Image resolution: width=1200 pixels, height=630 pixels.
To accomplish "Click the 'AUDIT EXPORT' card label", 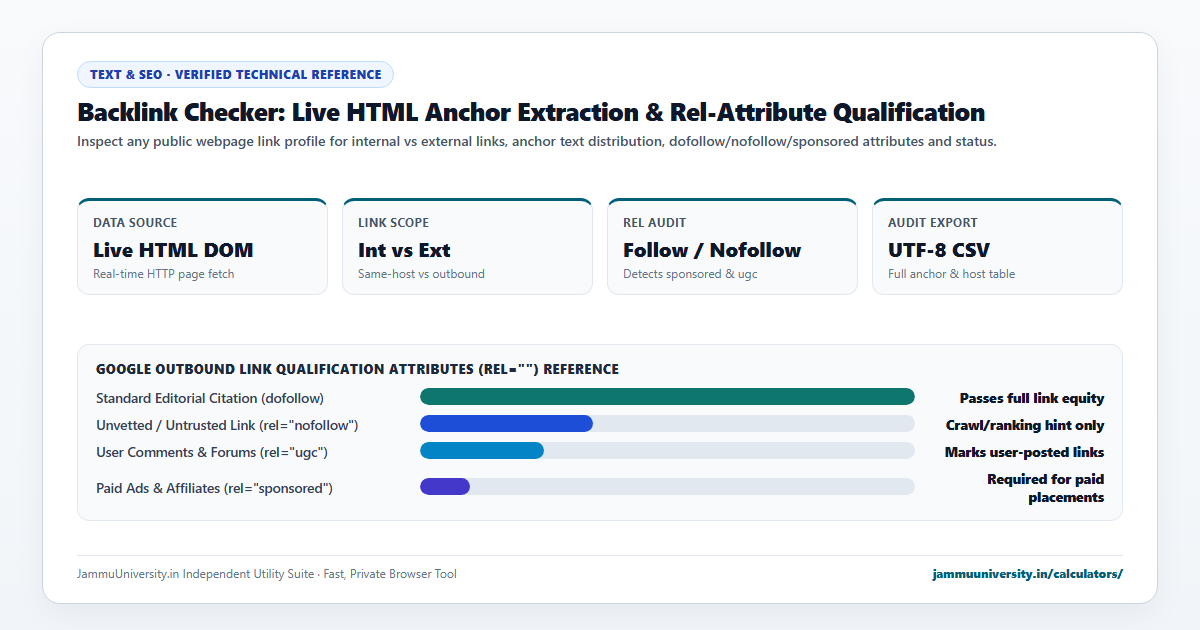I will click(x=933, y=223).
